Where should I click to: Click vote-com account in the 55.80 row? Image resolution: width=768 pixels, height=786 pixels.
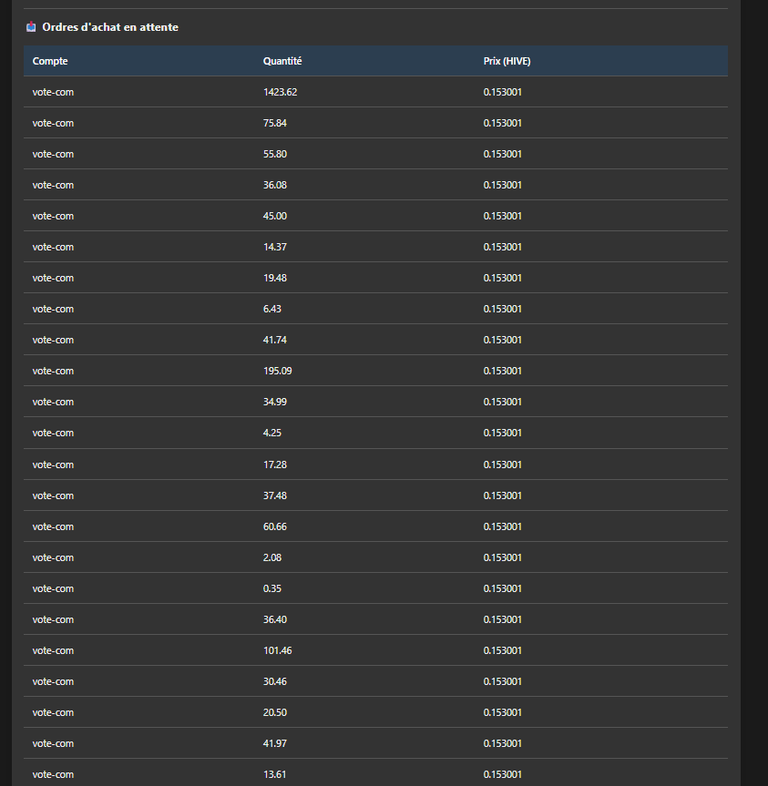tap(53, 154)
